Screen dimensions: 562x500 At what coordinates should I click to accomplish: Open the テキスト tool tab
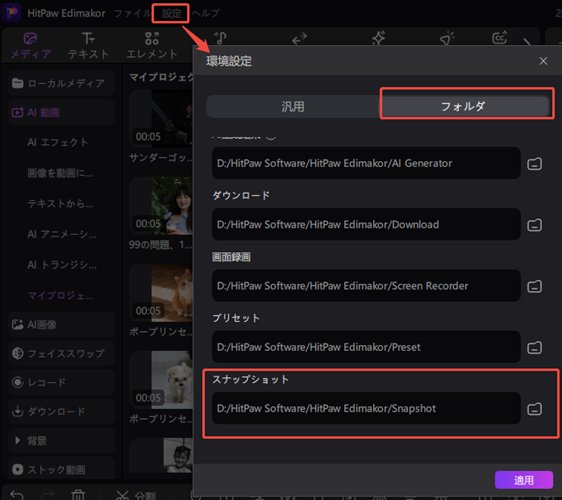(88, 46)
